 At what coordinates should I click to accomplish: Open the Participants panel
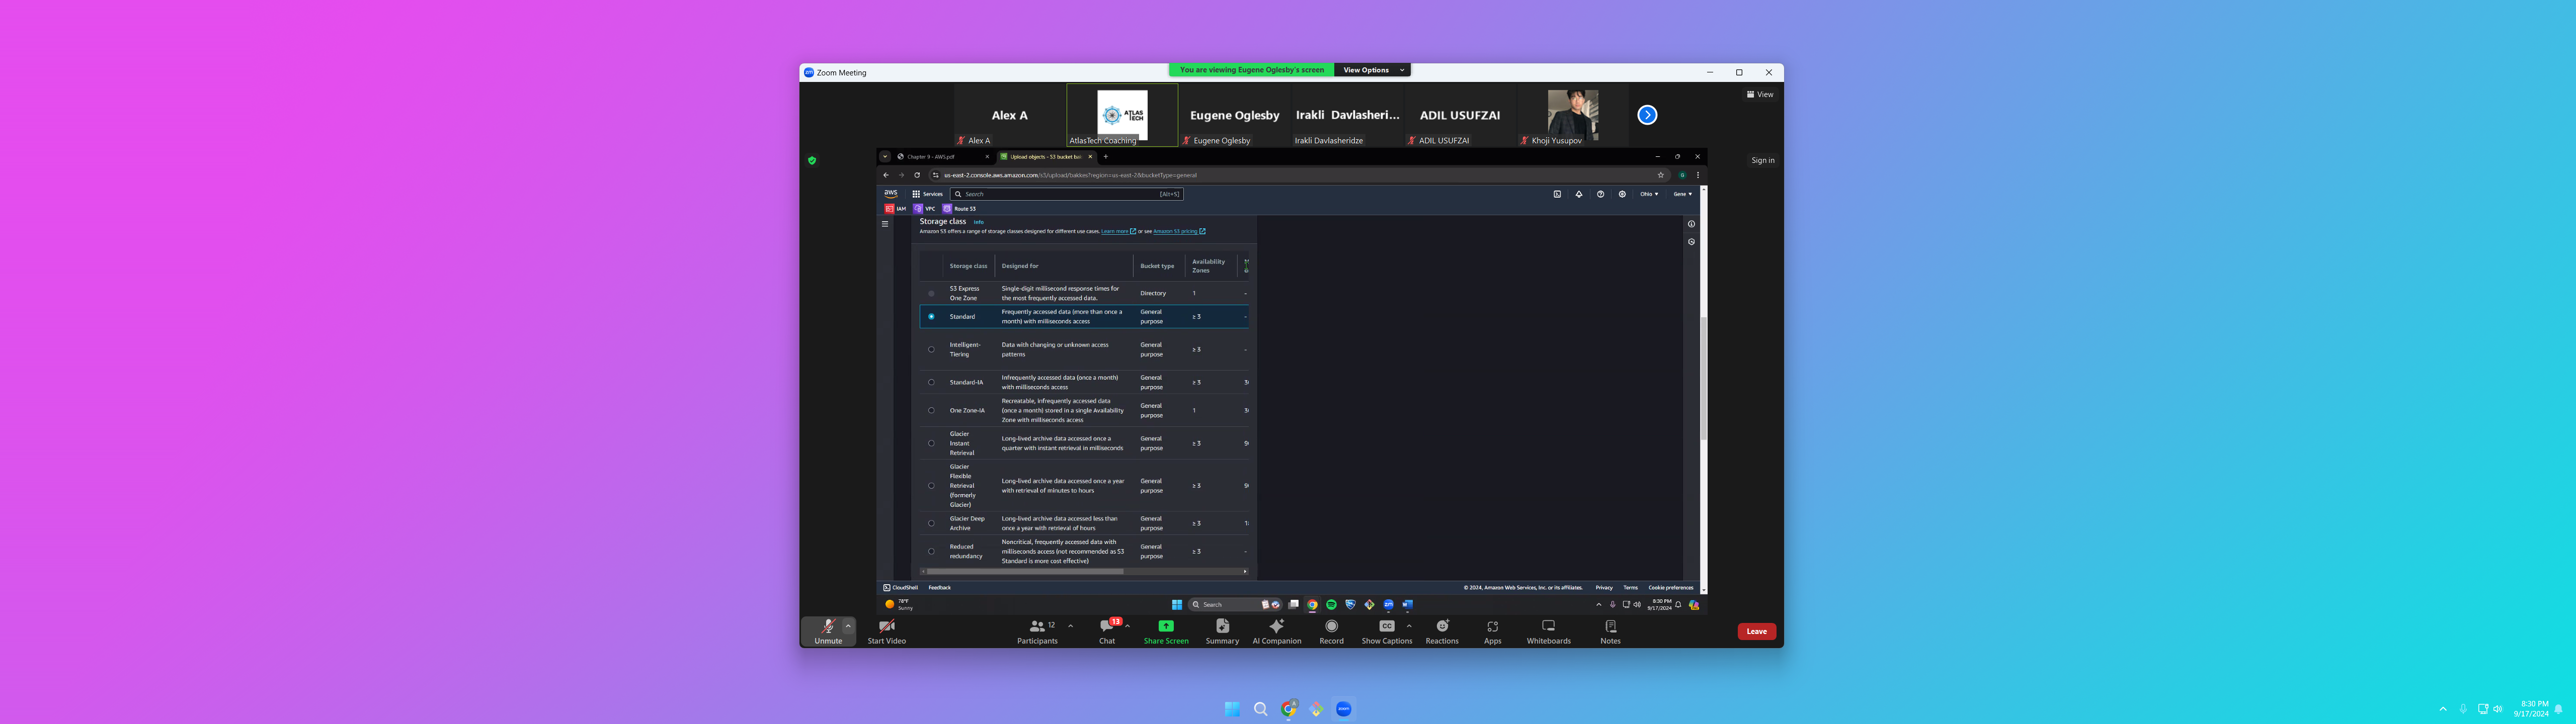(x=1037, y=627)
